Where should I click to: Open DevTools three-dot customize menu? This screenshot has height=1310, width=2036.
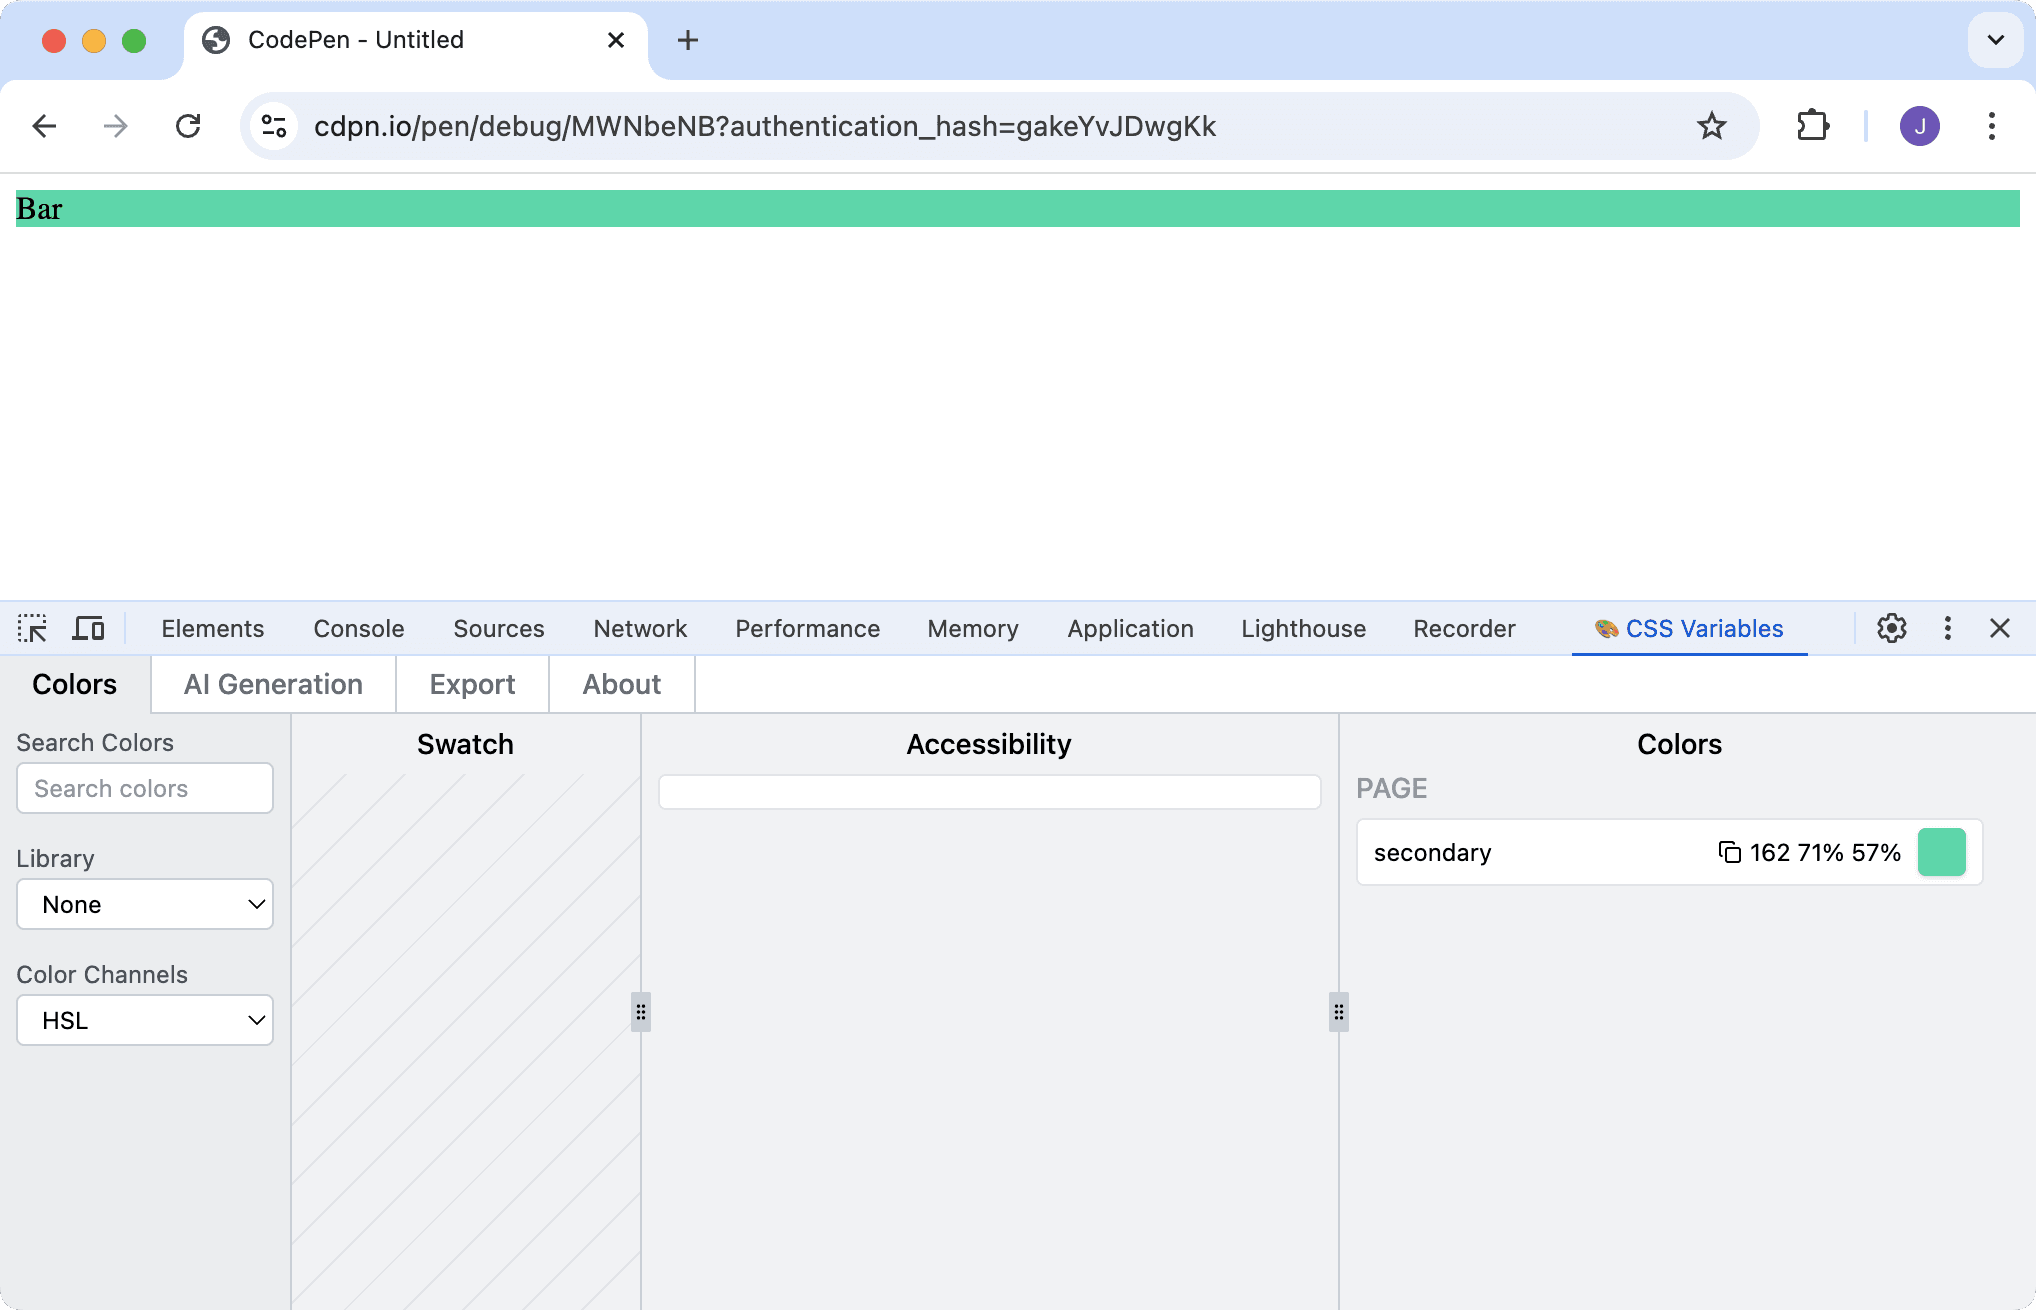click(1947, 628)
